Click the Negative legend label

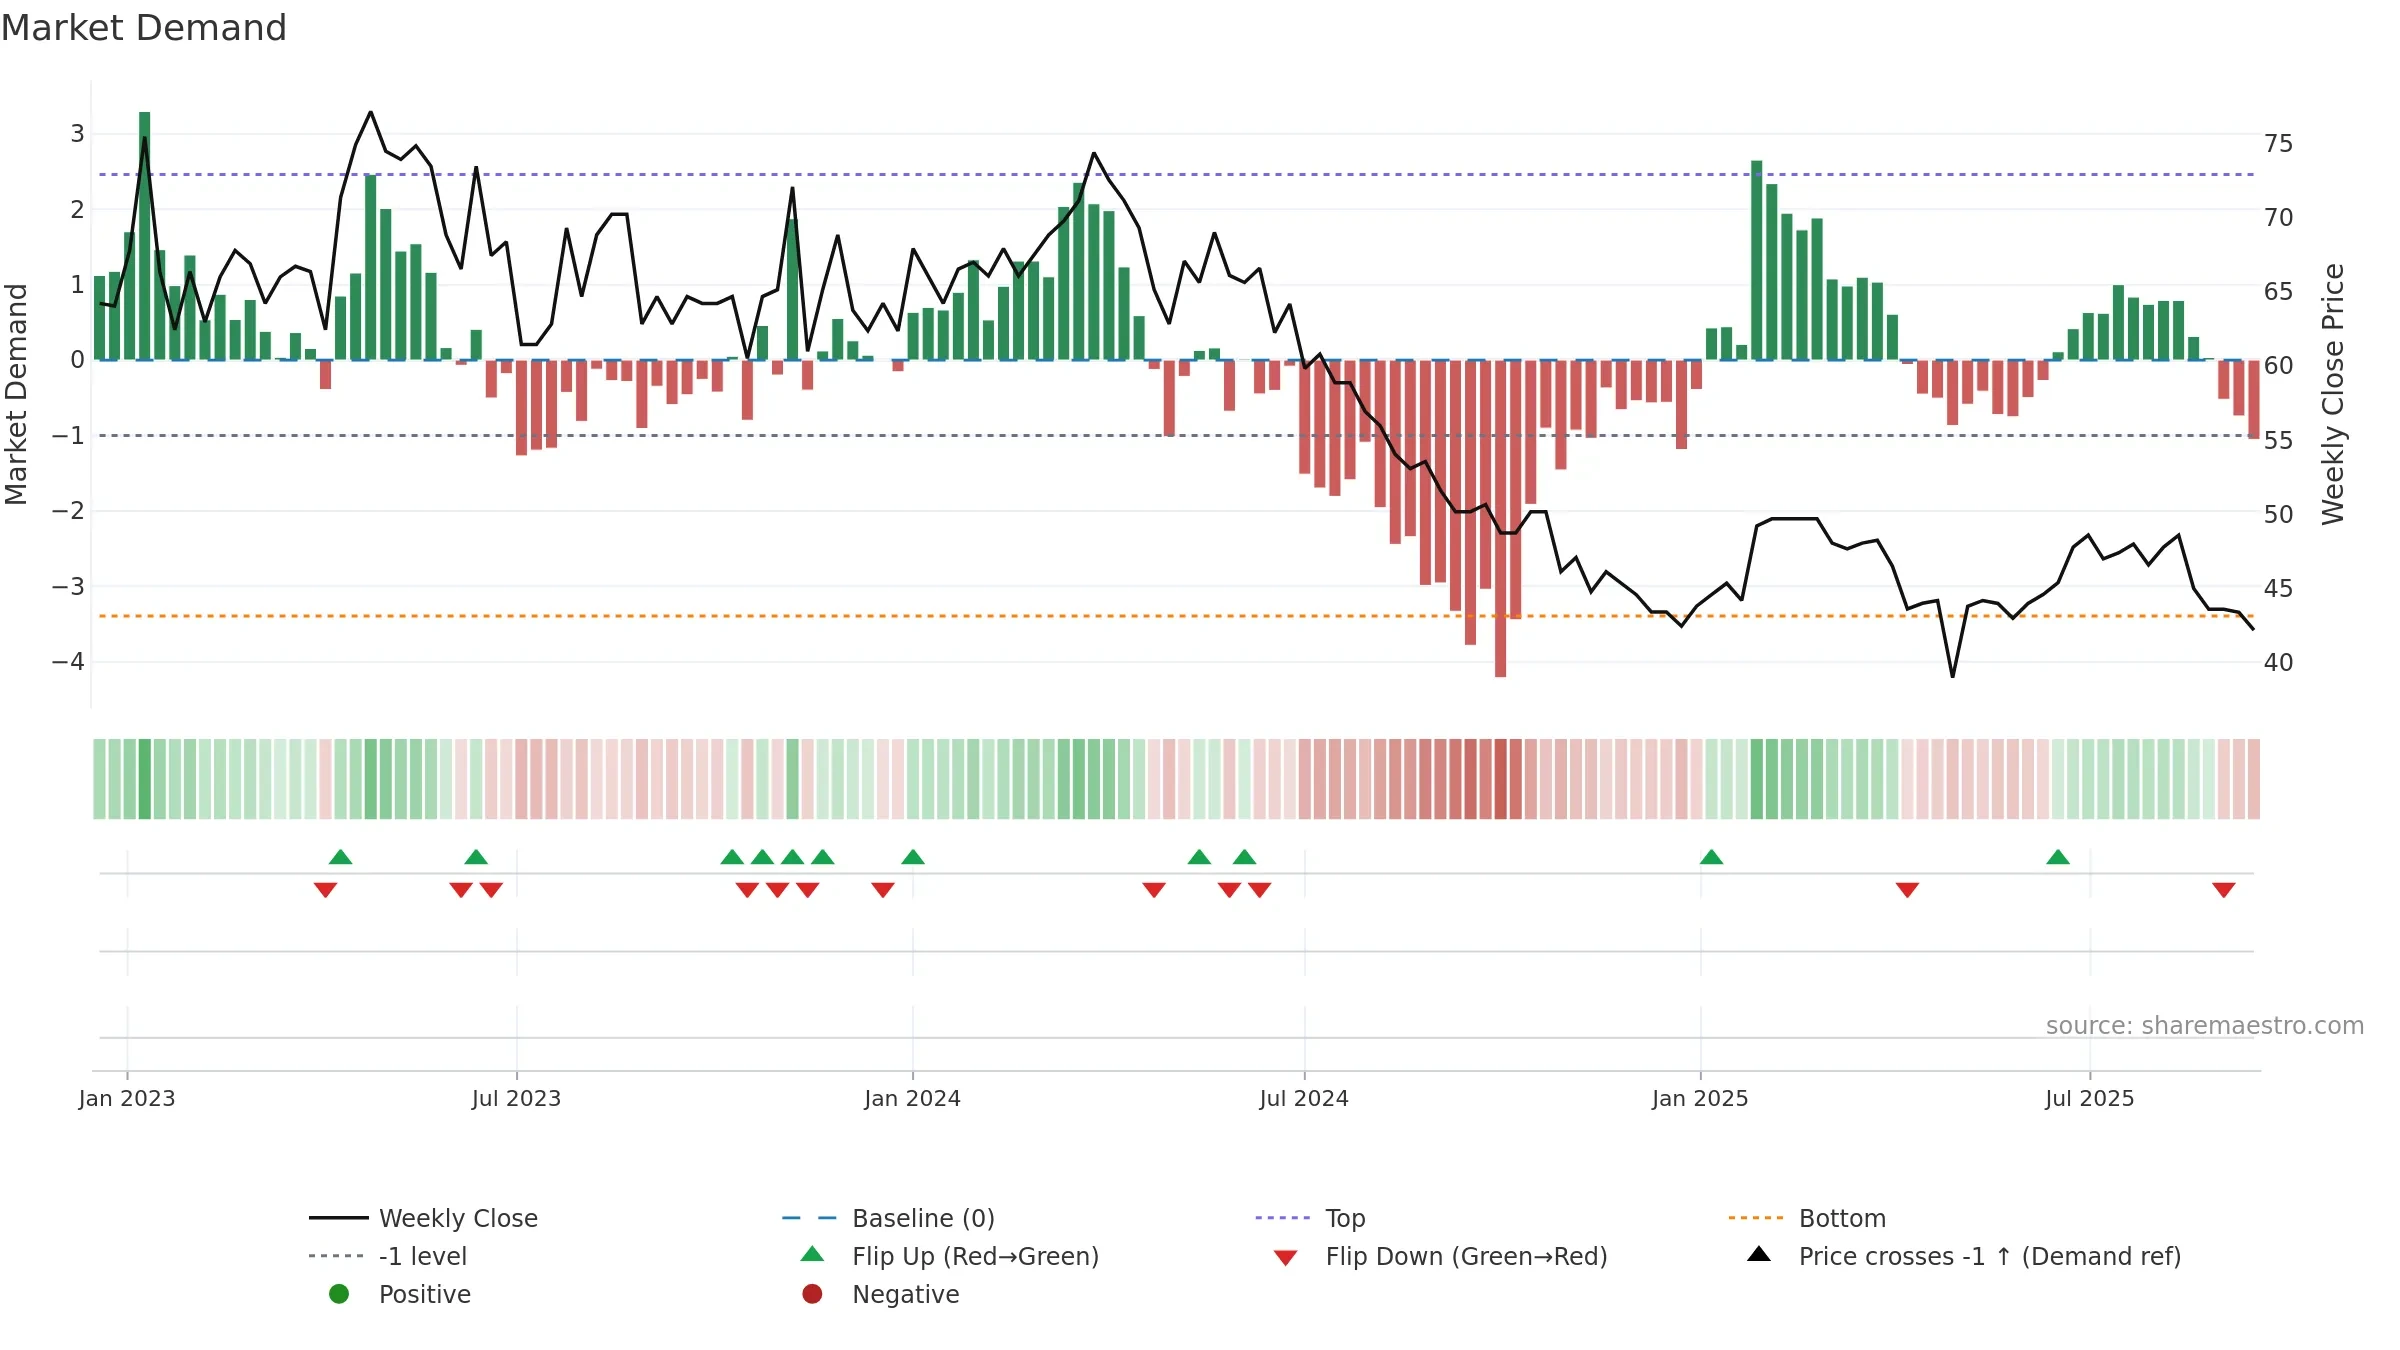905,1295
